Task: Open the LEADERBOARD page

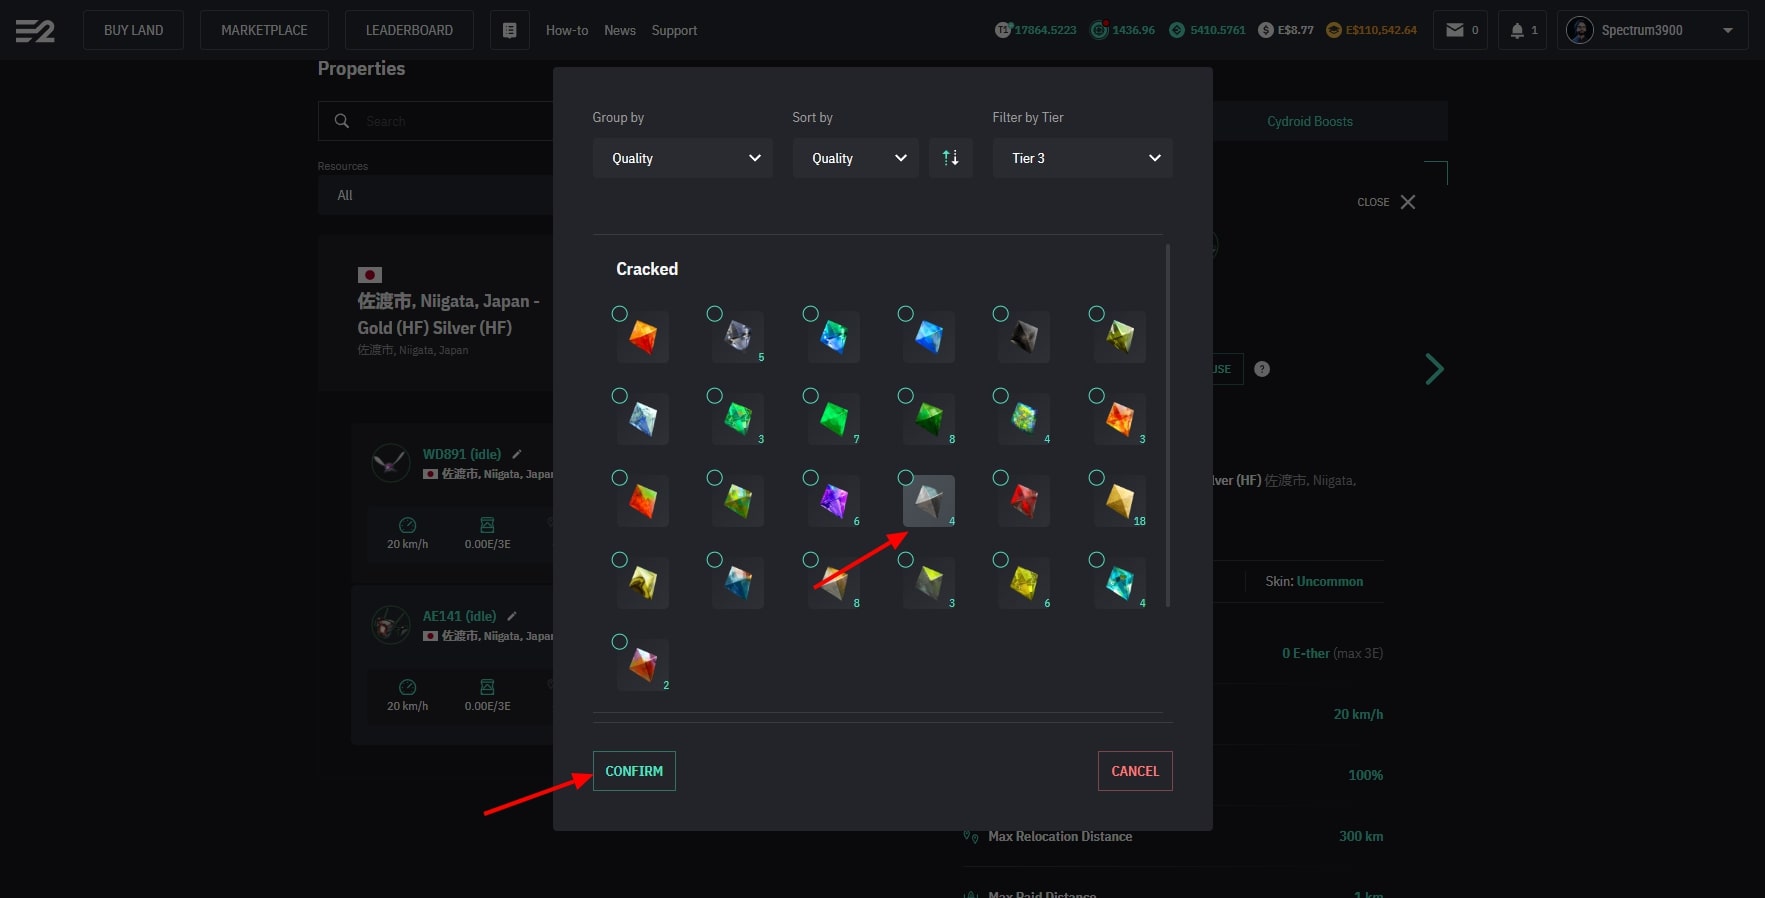Action: [x=409, y=30]
